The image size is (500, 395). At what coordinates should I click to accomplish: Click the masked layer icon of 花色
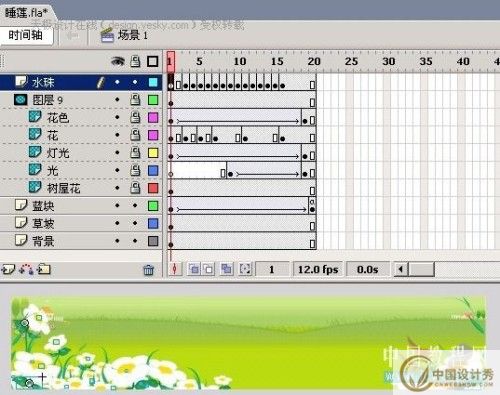(35, 117)
